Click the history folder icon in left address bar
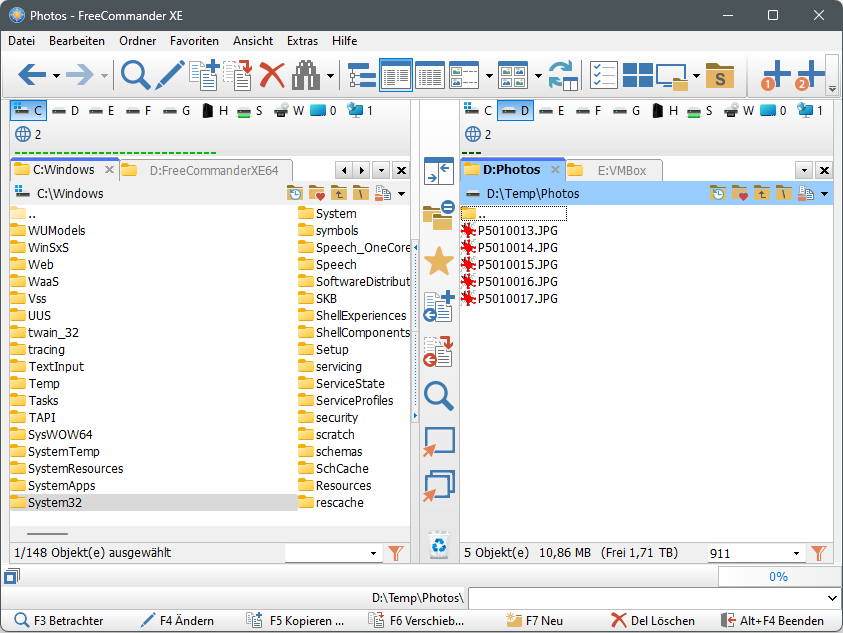Screen dimensions: 843x633 (x=295, y=194)
